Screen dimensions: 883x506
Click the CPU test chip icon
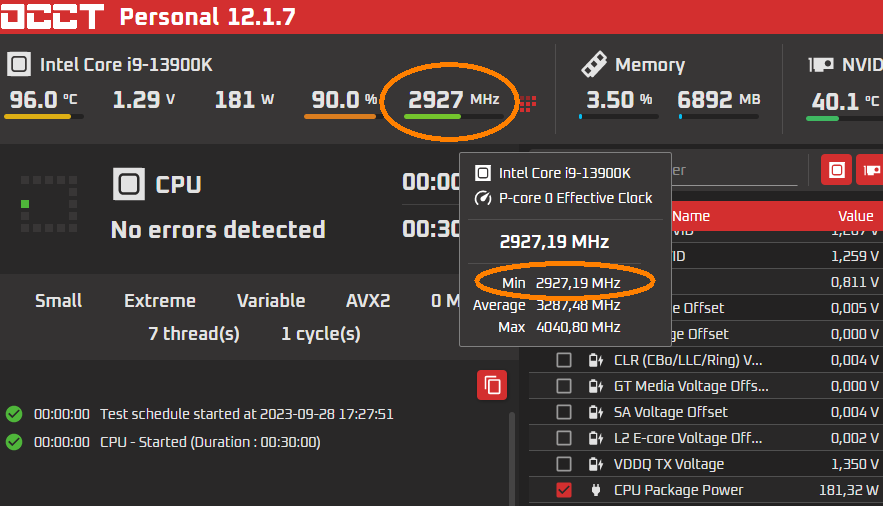coord(128,184)
